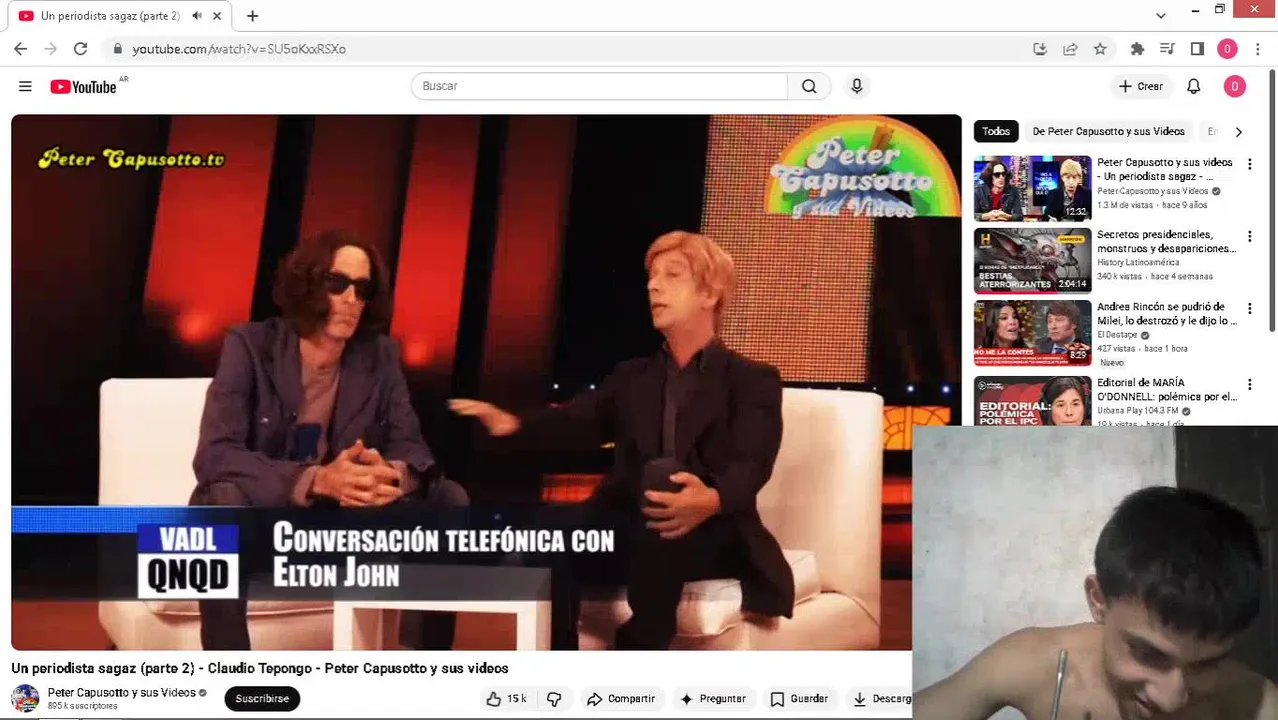
Task: Reload the current page
Action: pos(80,48)
